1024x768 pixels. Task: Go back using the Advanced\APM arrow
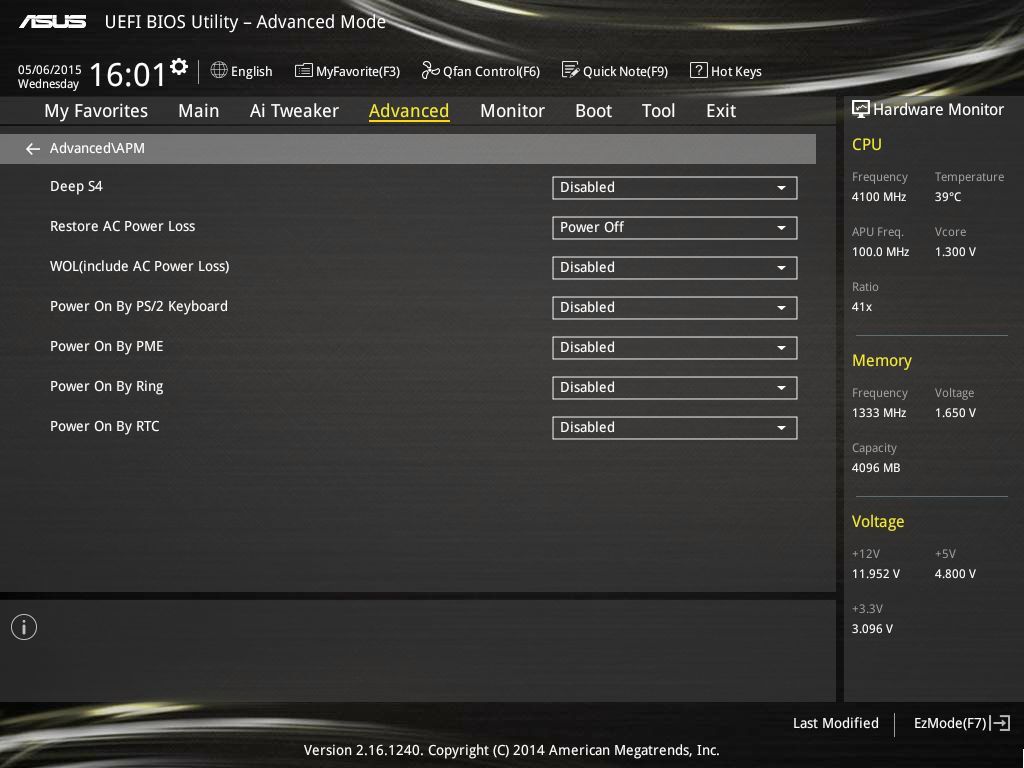[33, 149]
